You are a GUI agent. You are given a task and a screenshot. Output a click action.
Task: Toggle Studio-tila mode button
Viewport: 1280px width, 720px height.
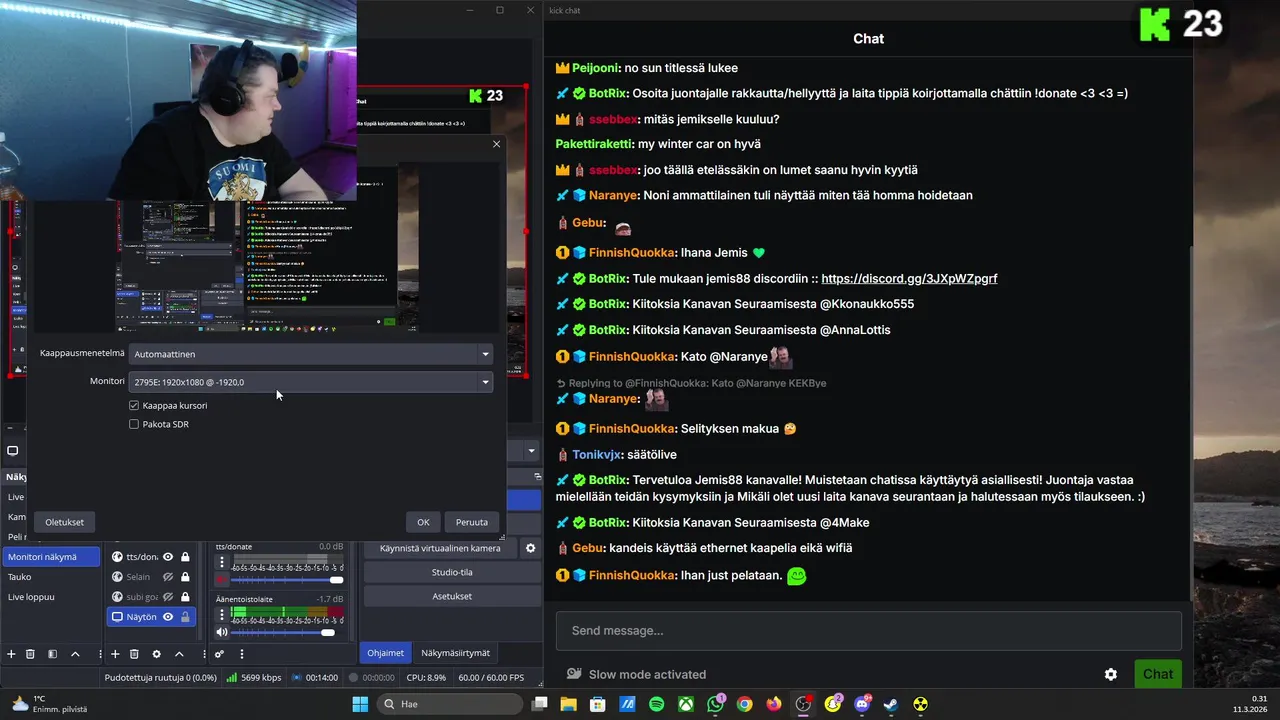pos(452,572)
